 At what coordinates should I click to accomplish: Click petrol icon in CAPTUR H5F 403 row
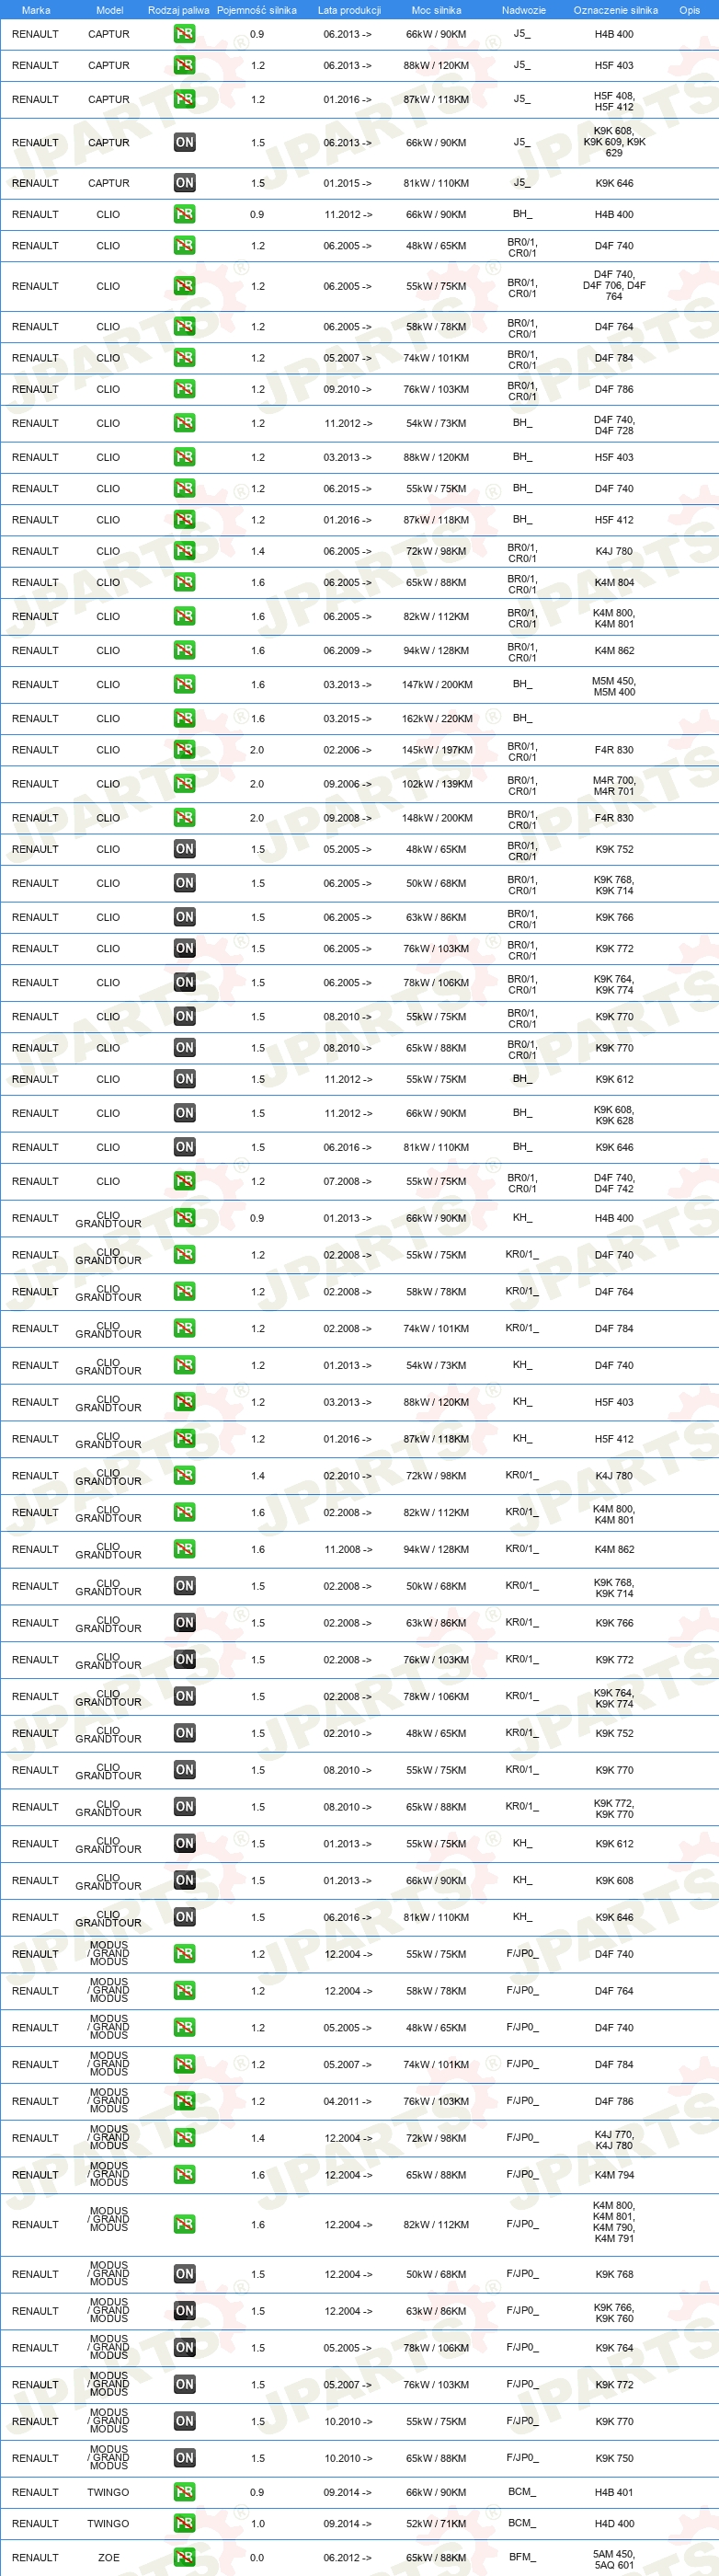(184, 65)
